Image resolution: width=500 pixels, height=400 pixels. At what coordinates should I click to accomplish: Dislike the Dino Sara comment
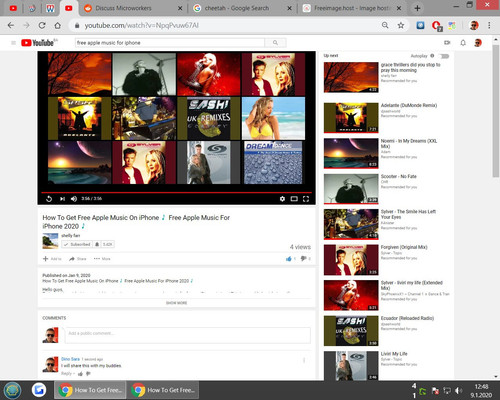[88, 374]
